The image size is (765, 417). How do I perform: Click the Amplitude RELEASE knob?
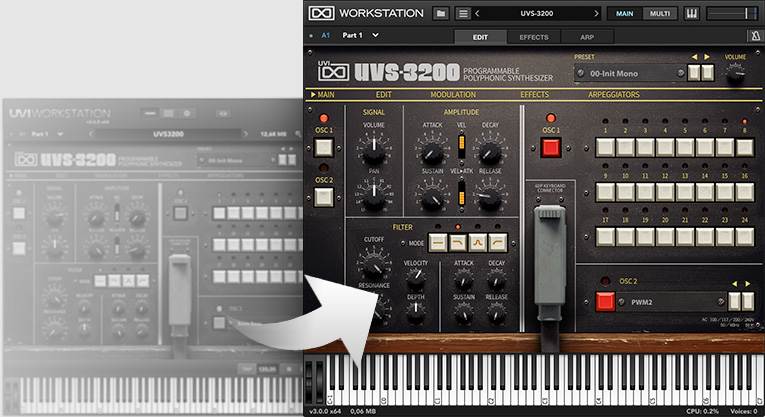pyautogui.click(x=490, y=196)
